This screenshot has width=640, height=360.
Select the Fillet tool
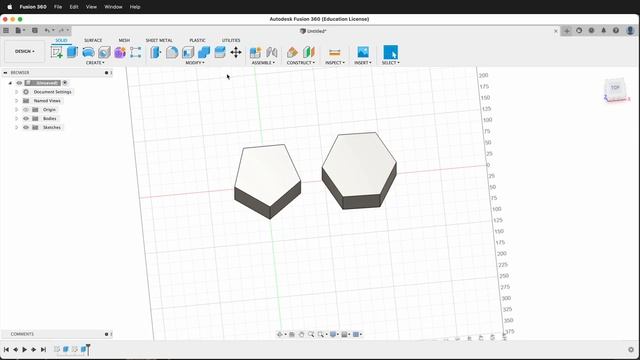(172, 52)
